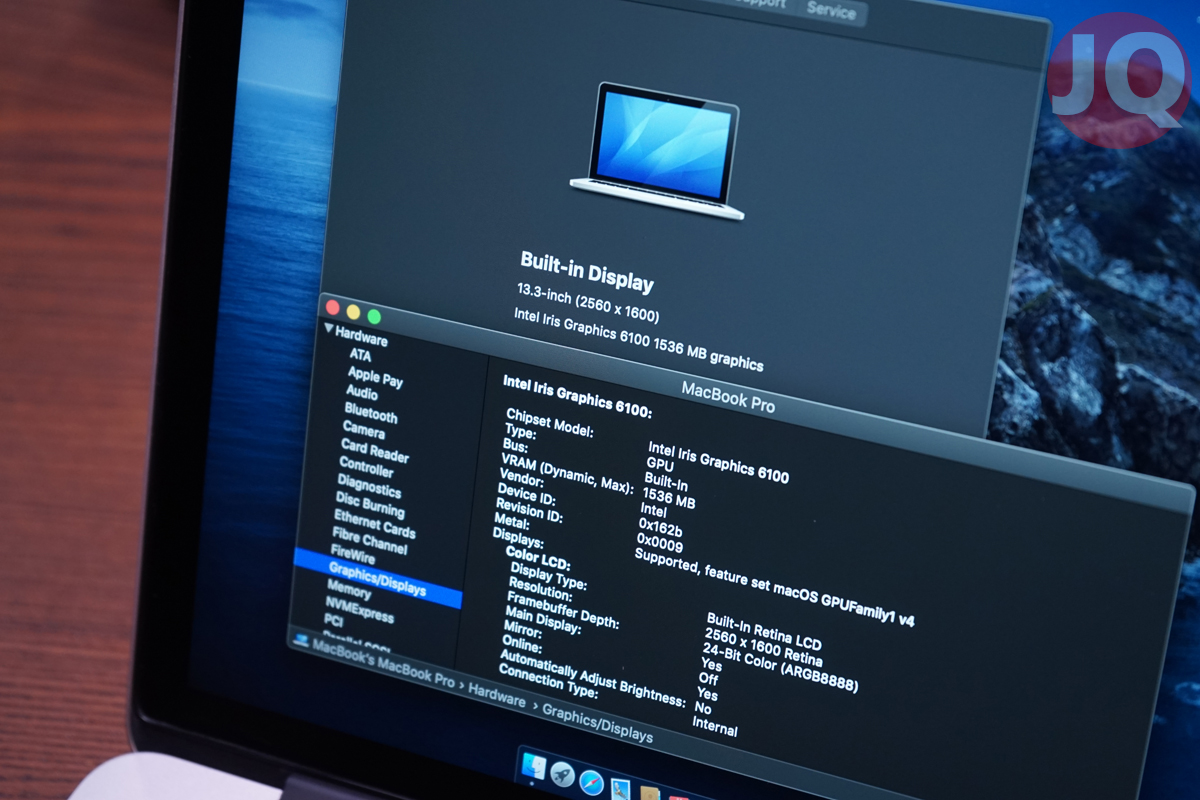Click the 1536 MB VRAM value
Screen dimensions: 1200x800
[x=669, y=496]
